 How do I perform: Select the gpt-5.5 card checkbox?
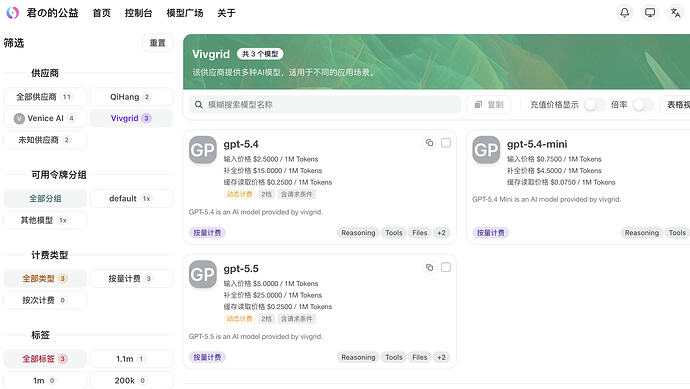pyautogui.click(x=446, y=267)
